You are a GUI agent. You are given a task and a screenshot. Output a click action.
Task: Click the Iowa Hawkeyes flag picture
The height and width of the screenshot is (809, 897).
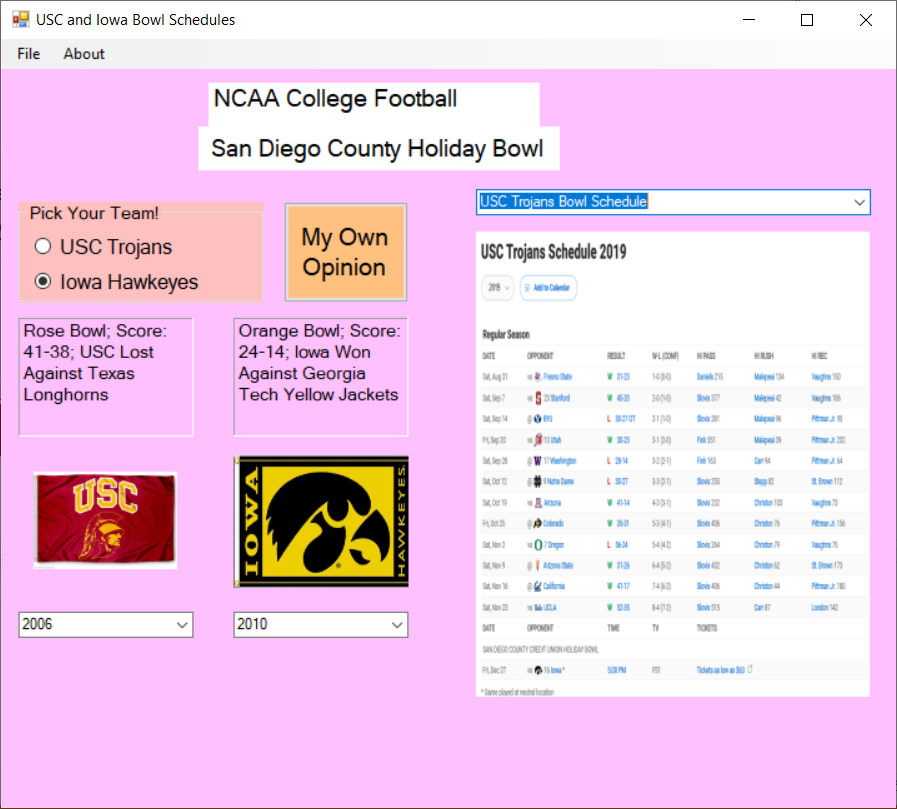coord(321,522)
